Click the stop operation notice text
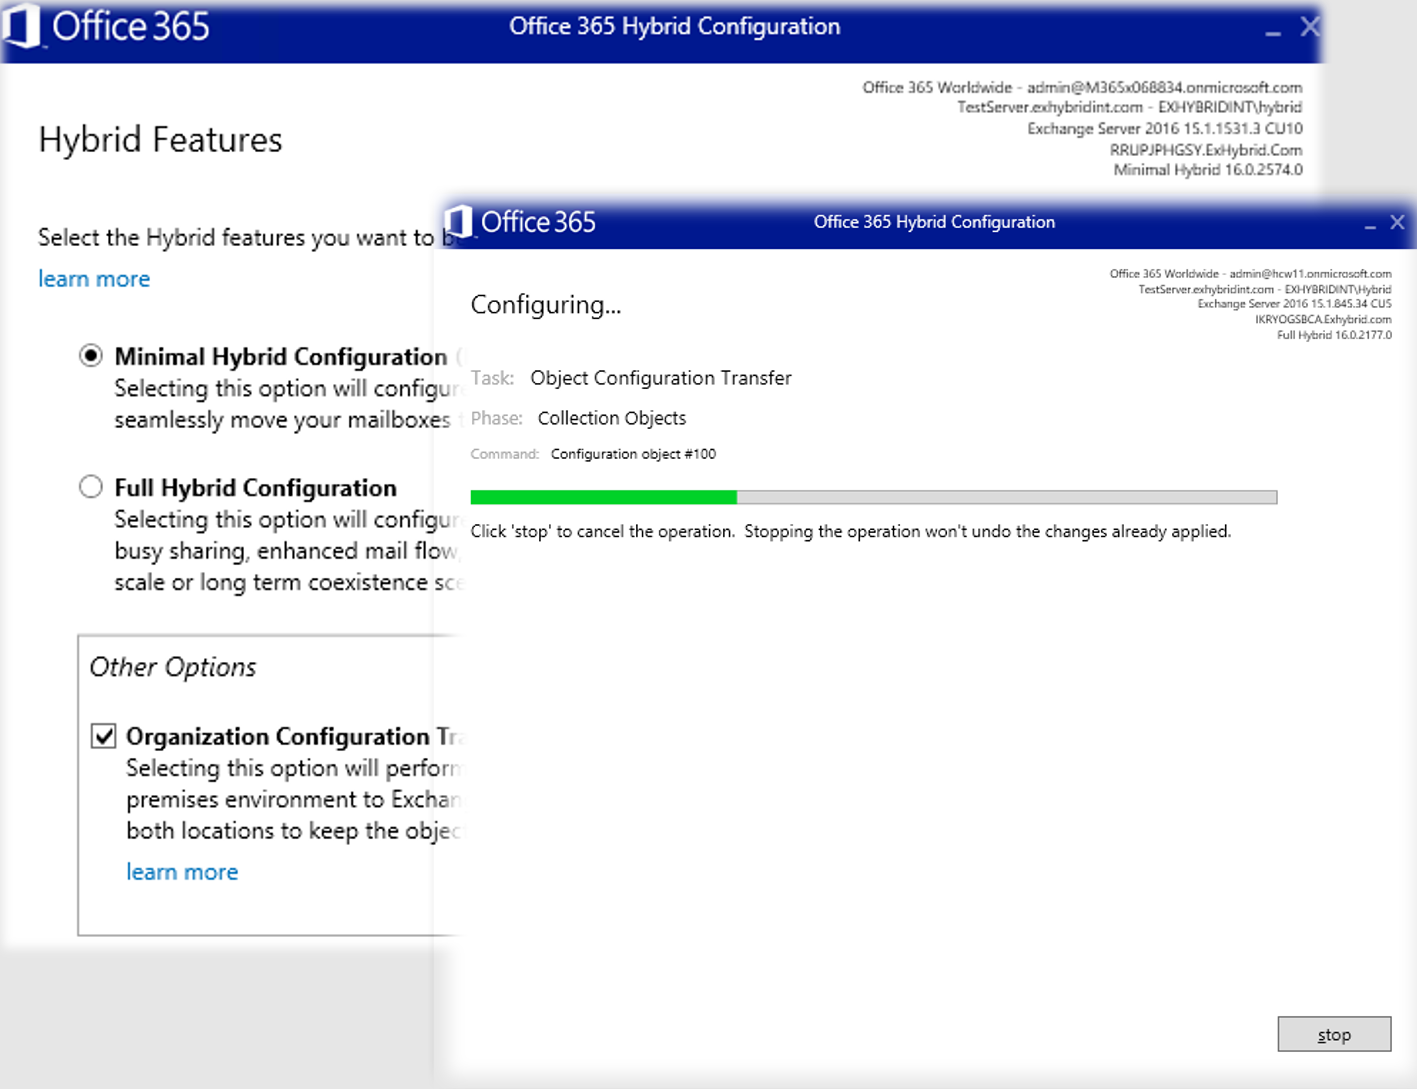Viewport: 1417px width, 1089px height. (x=850, y=531)
